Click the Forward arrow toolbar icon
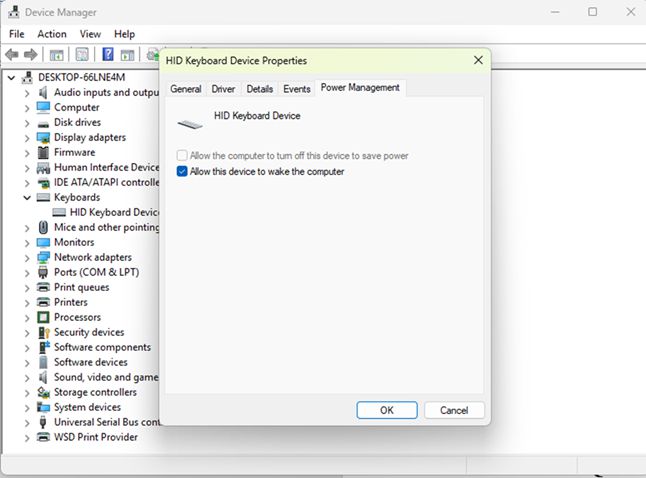The height and width of the screenshot is (478, 646). pyautogui.click(x=31, y=55)
